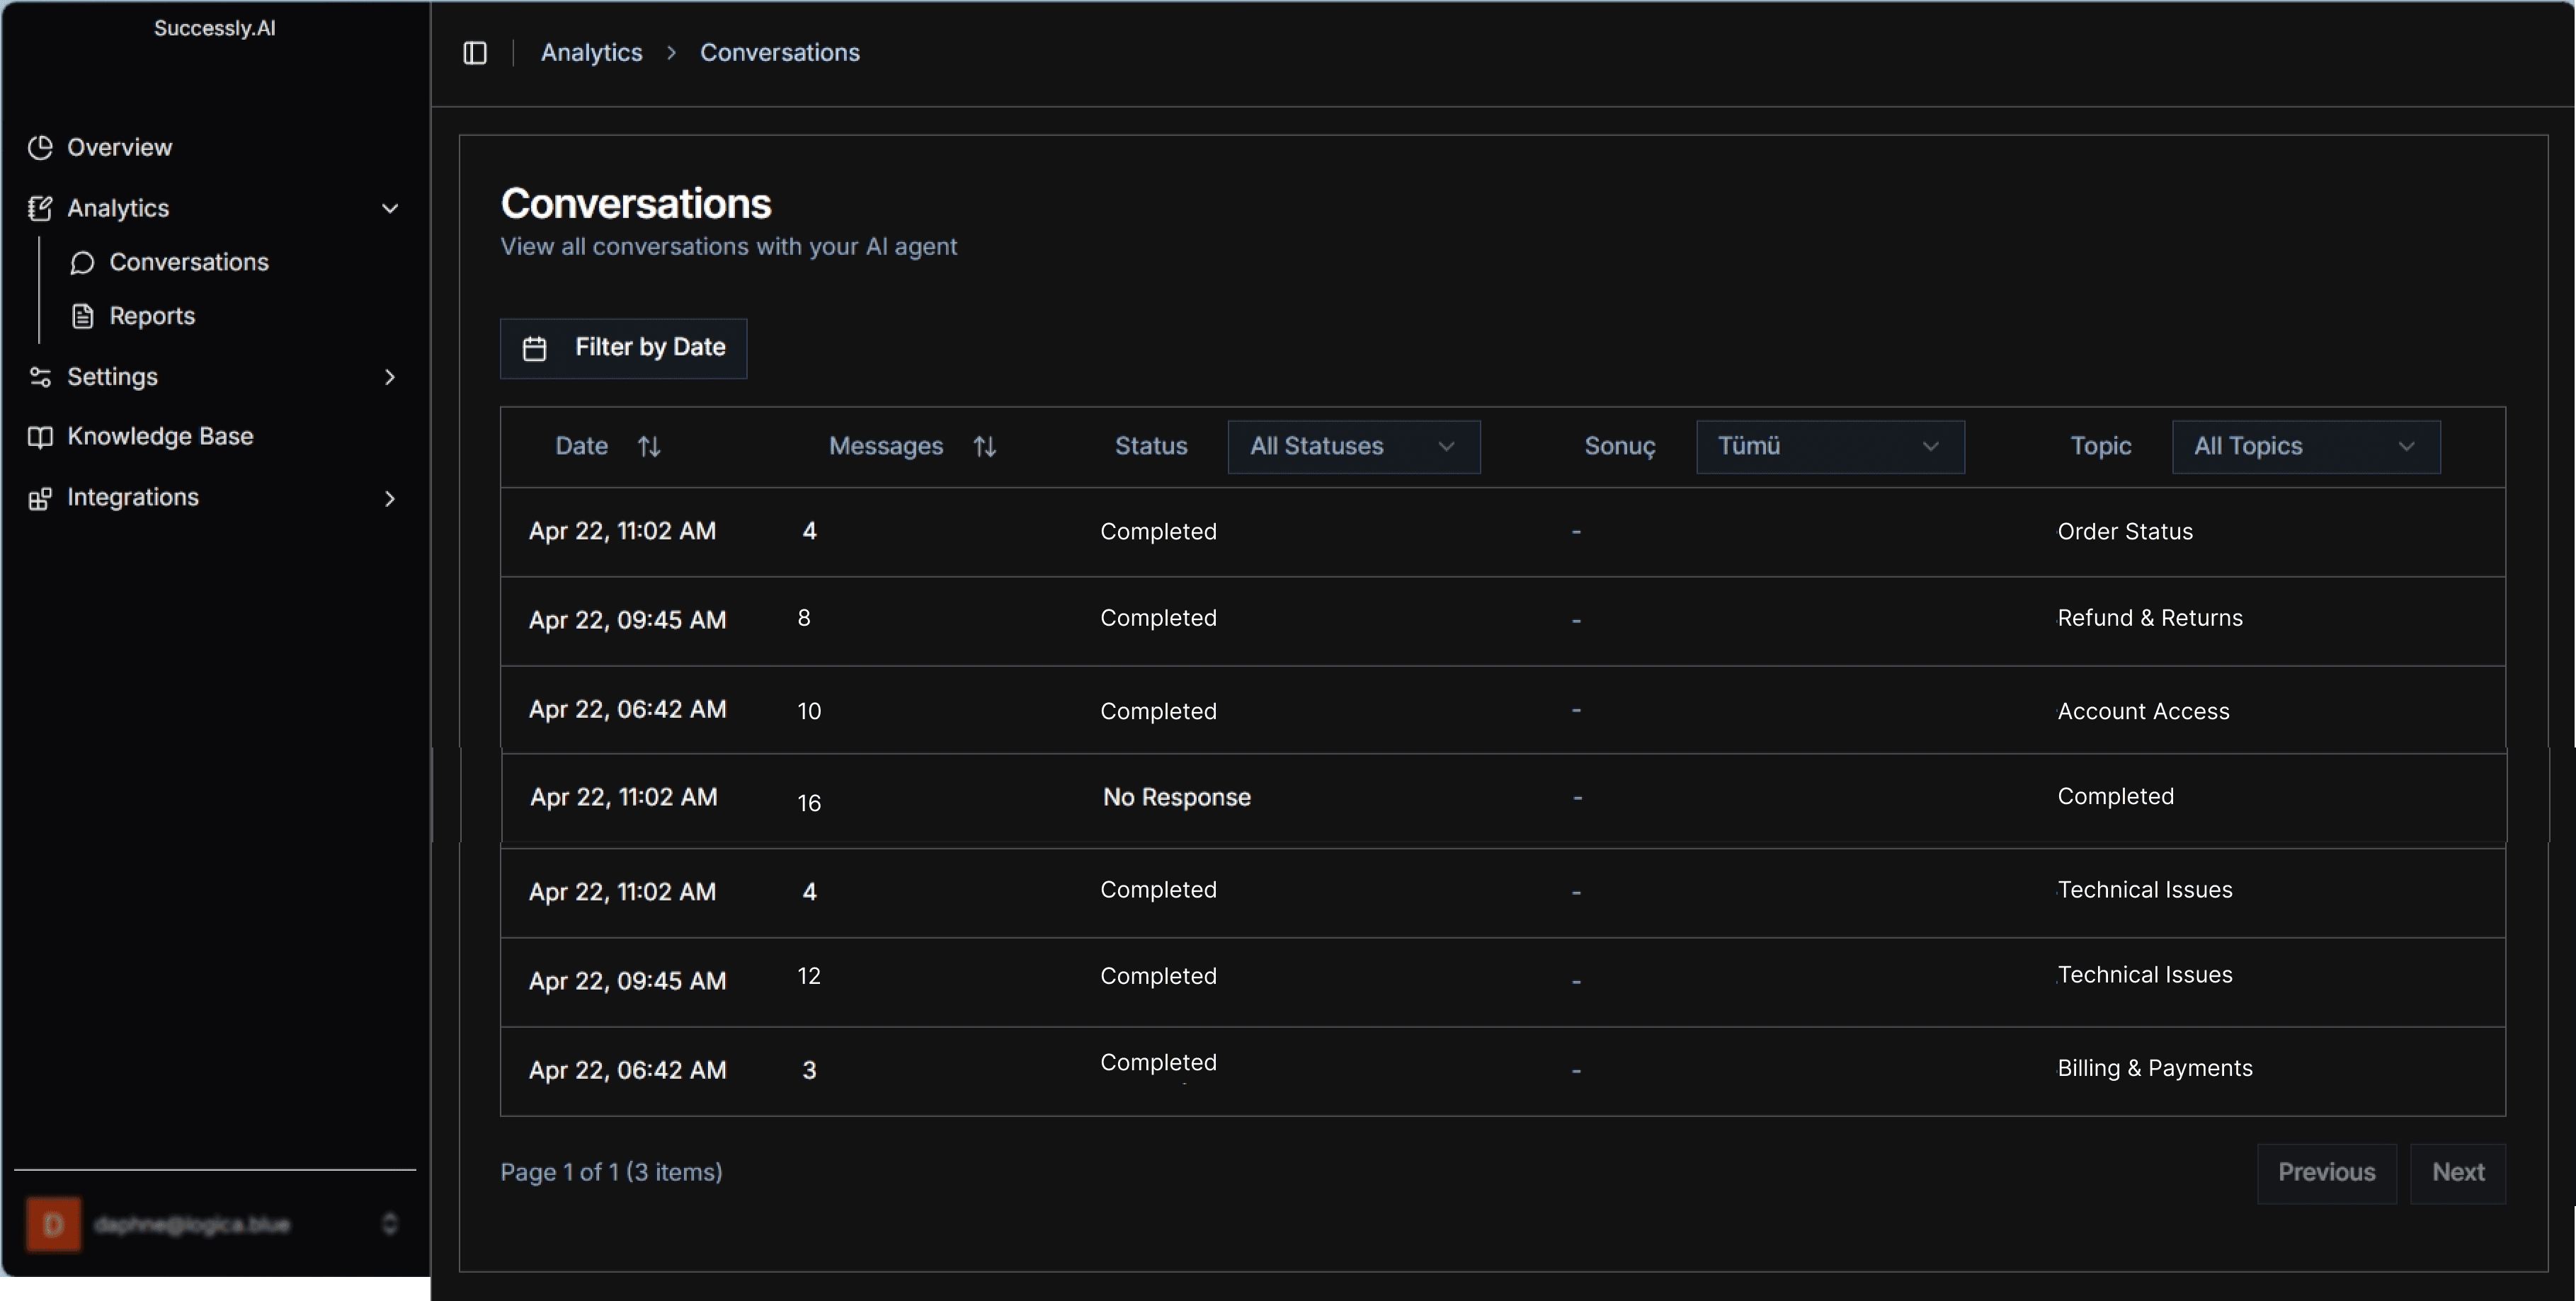Image resolution: width=2576 pixels, height=1301 pixels.
Task: Click the message count 8 cell
Action: tap(804, 618)
